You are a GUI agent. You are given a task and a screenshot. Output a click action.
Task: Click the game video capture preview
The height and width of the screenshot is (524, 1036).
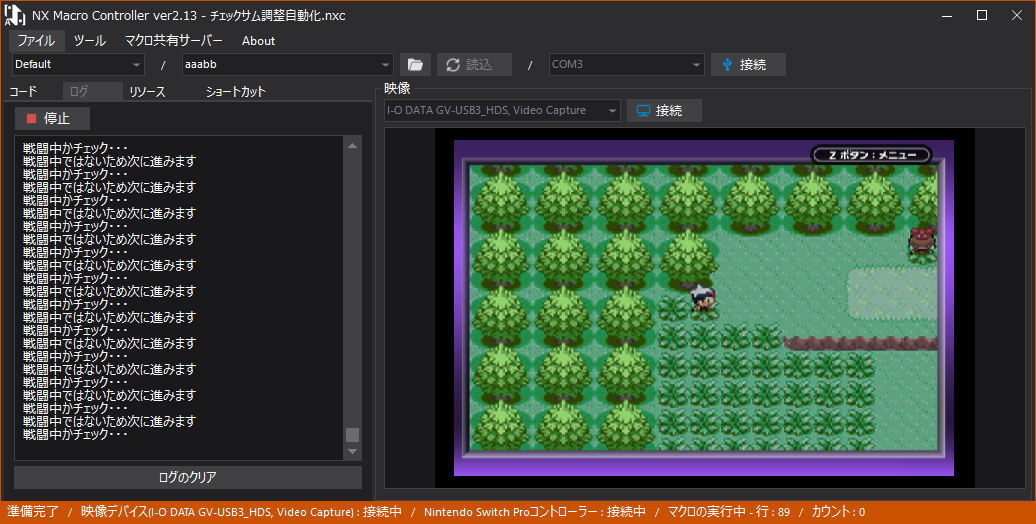(x=704, y=308)
